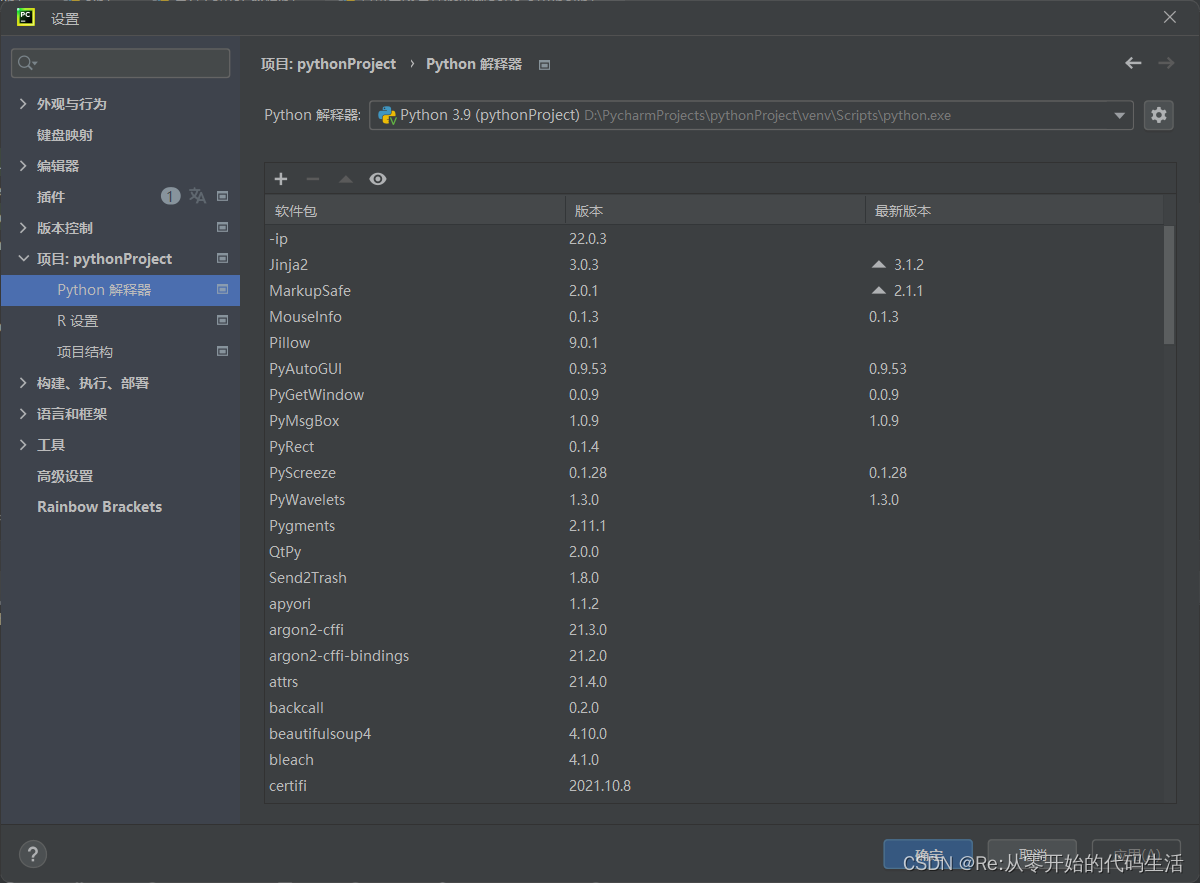Expand the 构建、执行、部署 section
1200x883 pixels.
point(24,383)
